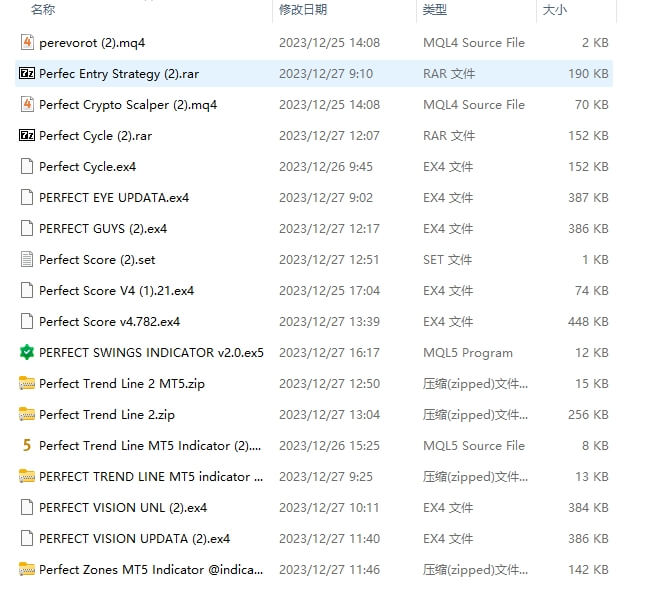Click the Perfect Zones MT5 Indicator zip icon
The height and width of the screenshot is (591, 652).
click(x=27, y=569)
